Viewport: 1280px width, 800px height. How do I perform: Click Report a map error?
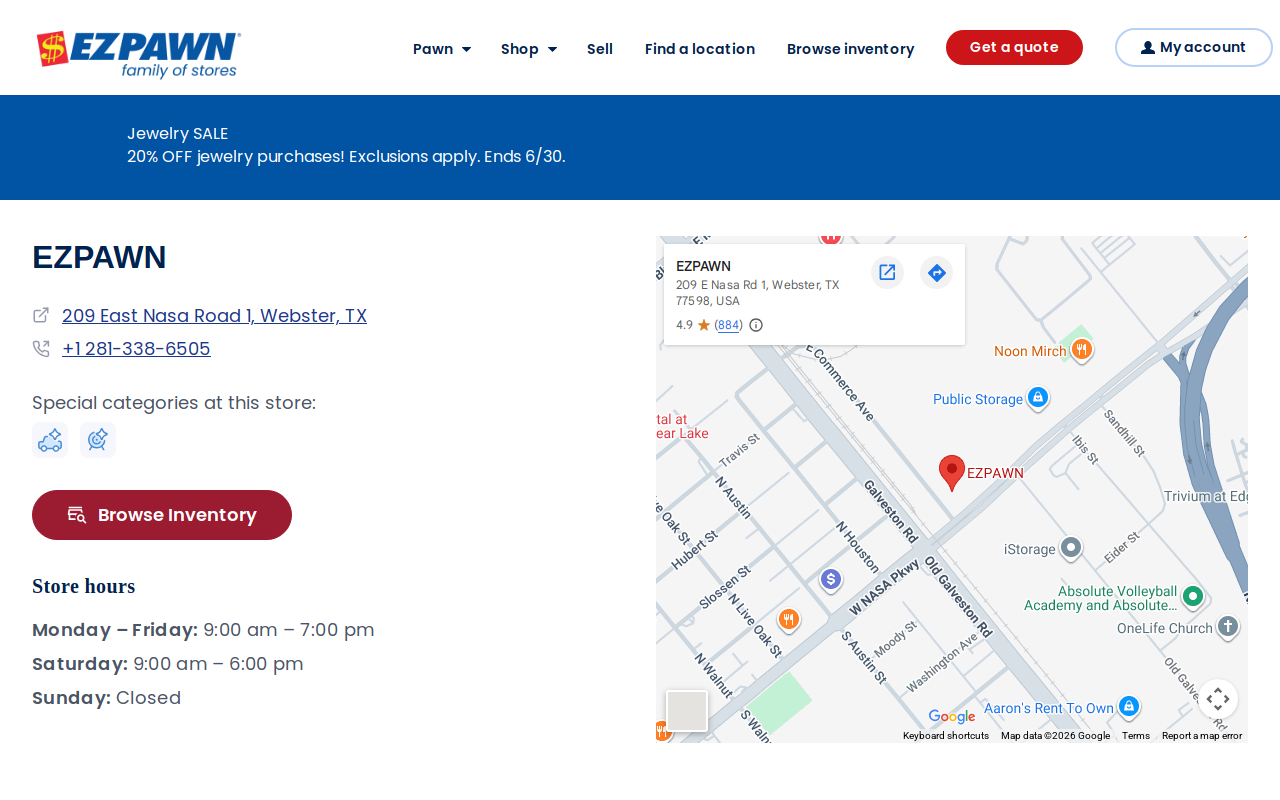pyautogui.click(x=1202, y=736)
